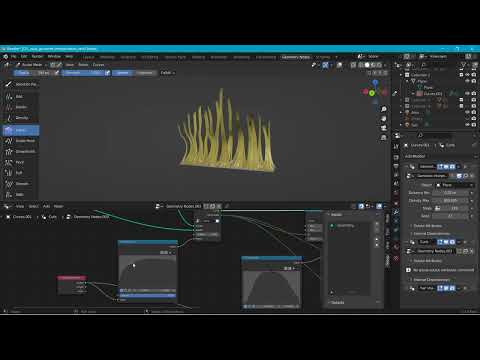This screenshot has width=480, height=360.
Task: Select the Selection Paint tool
Action: tap(20, 84)
